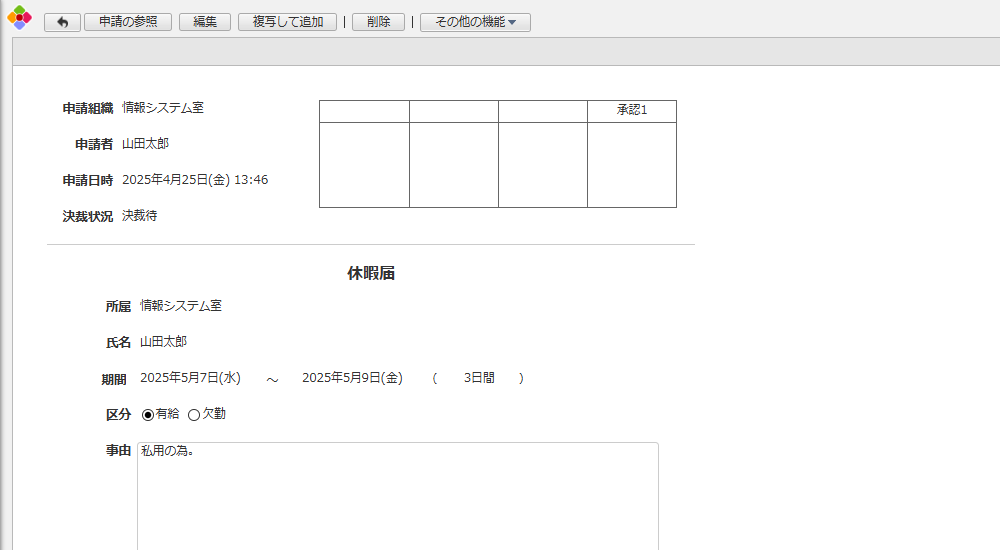Image resolution: width=1000 pixels, height=550 pixels.
Task: Select the 有給 radio button
Action: [148, 415]
